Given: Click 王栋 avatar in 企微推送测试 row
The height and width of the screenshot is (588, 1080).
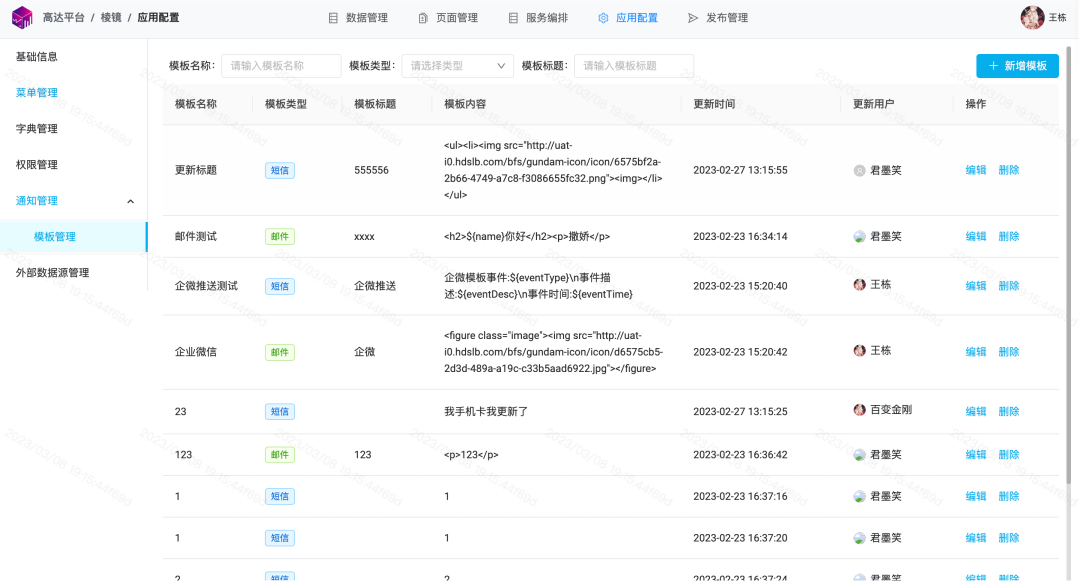Looking at the screenshot, I should pyautogui.click(x=860, y=284).
